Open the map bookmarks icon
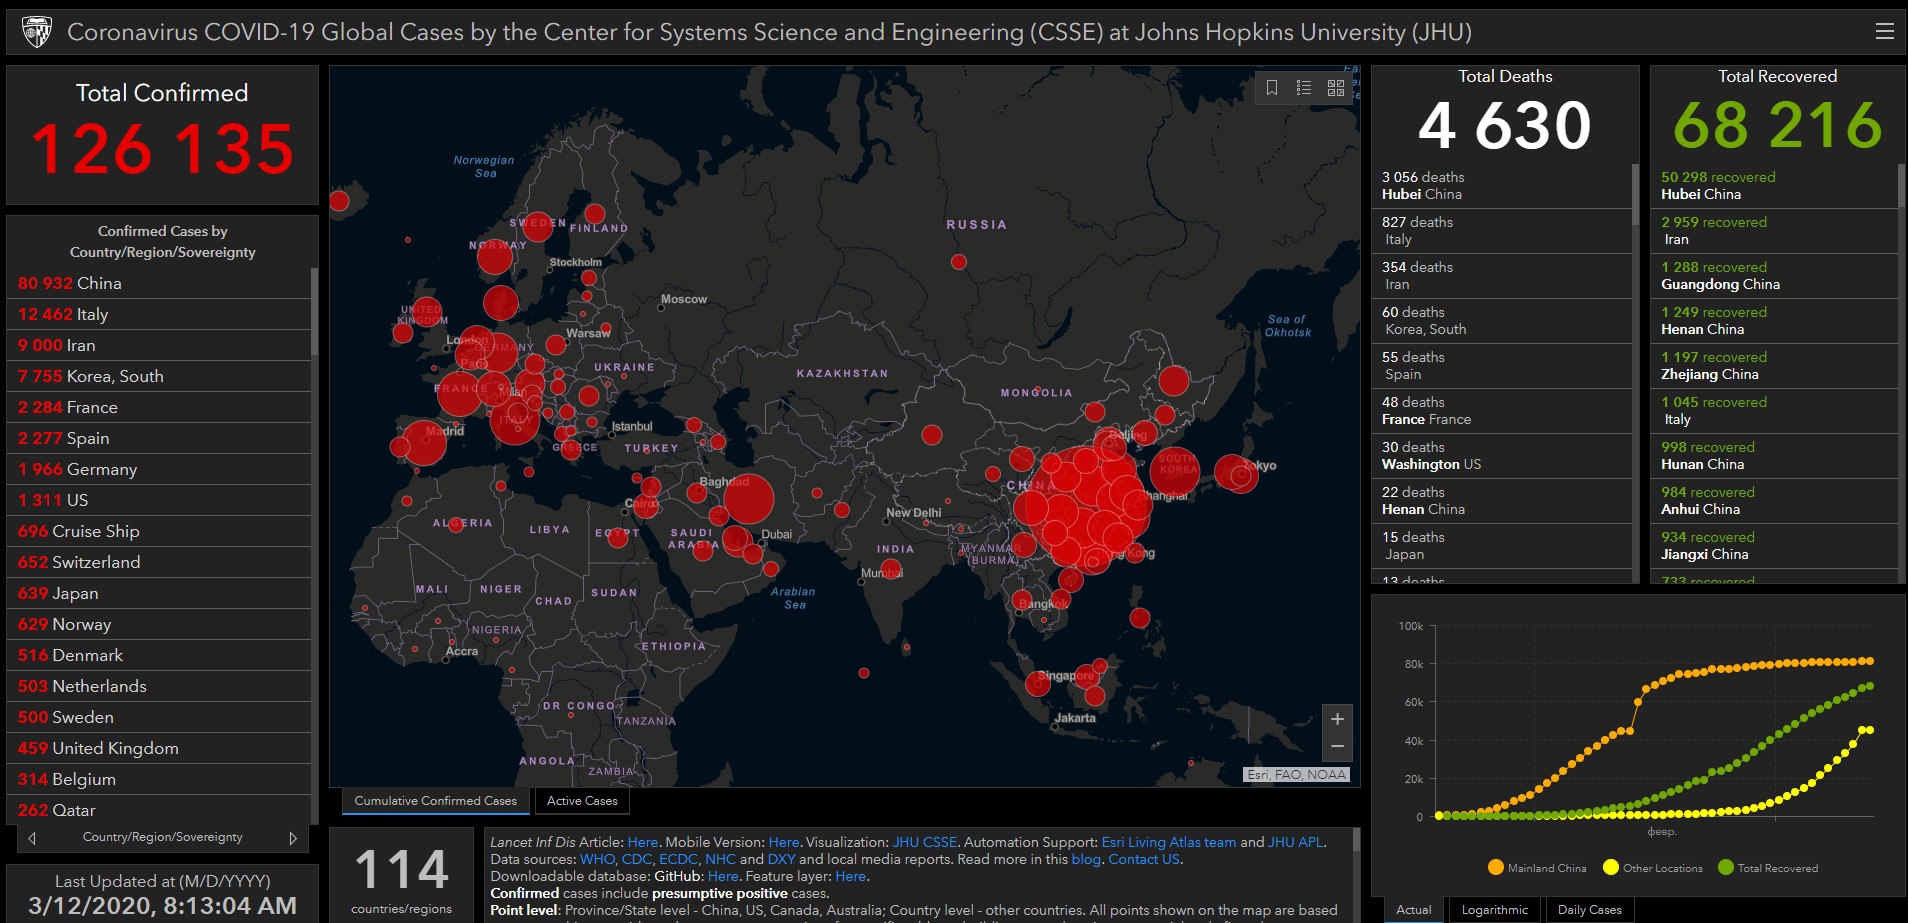 [1272, 88]
